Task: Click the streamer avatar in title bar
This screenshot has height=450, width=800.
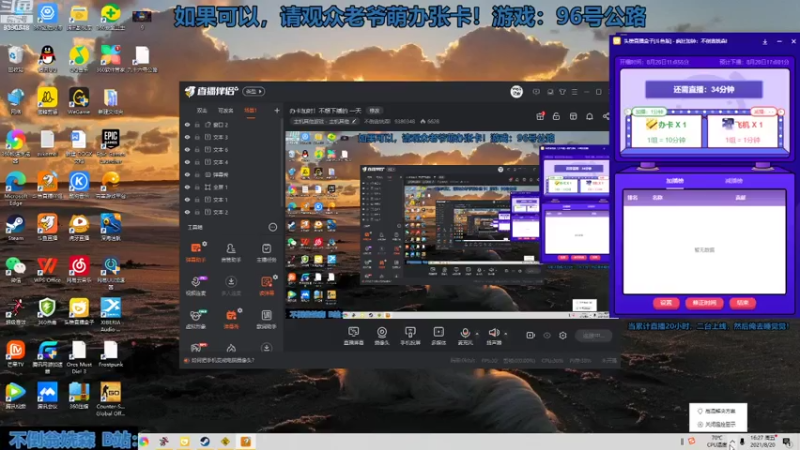Action: coord(516,92)
